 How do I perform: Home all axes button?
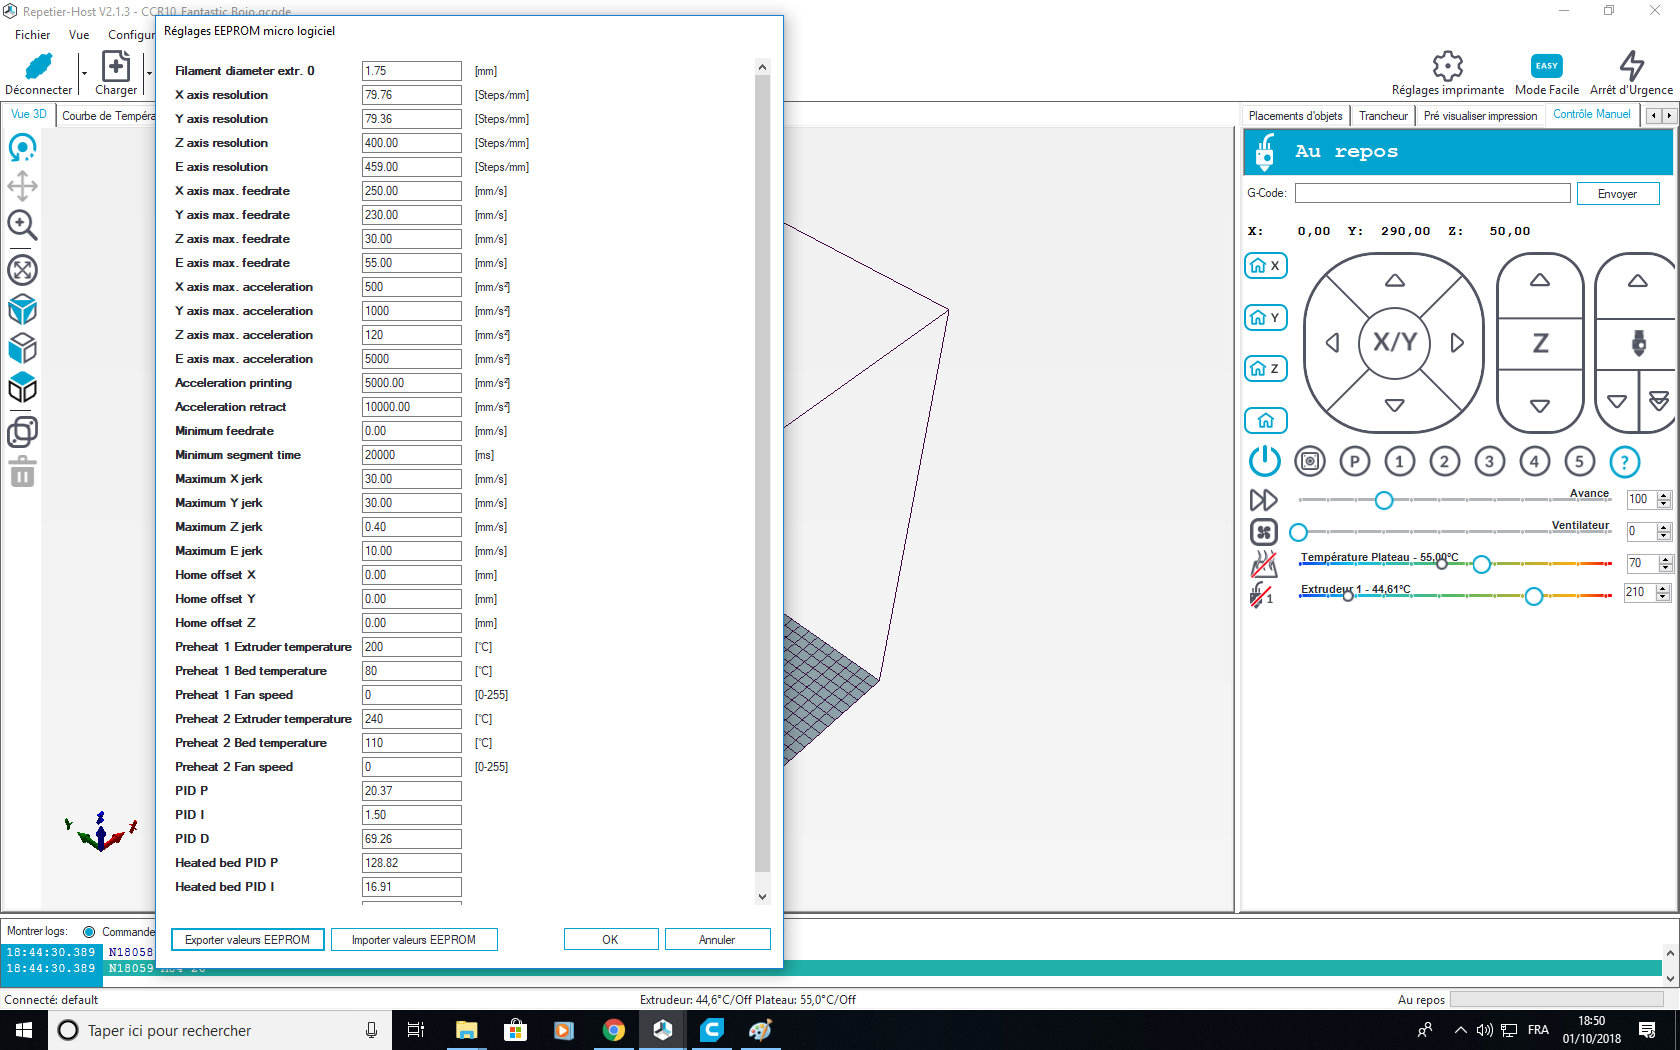pos(1265,421)
